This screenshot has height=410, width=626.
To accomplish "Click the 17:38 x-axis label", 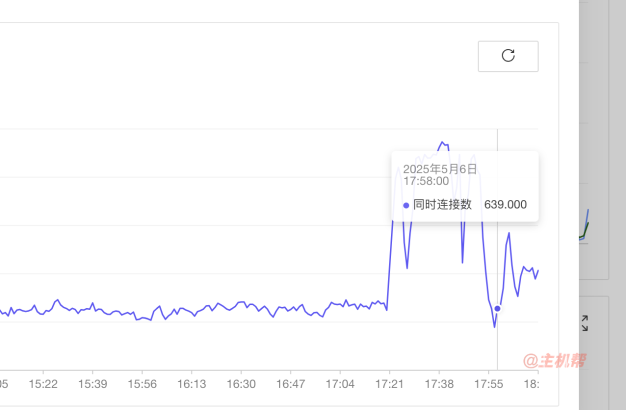I will (x=439, y=384).
